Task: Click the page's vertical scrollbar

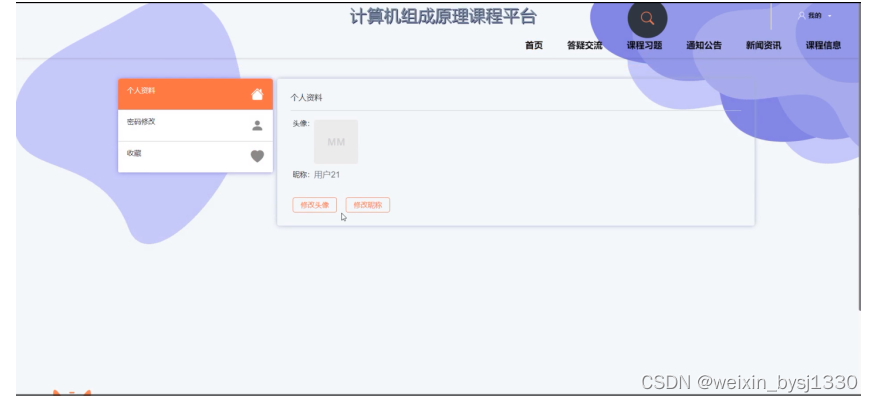Action: tap(860, 156)
